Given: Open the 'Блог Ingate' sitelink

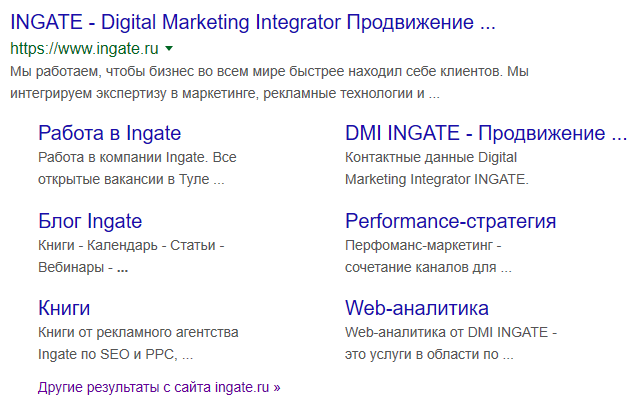Looking at the screenshot, I should point(90,222).
